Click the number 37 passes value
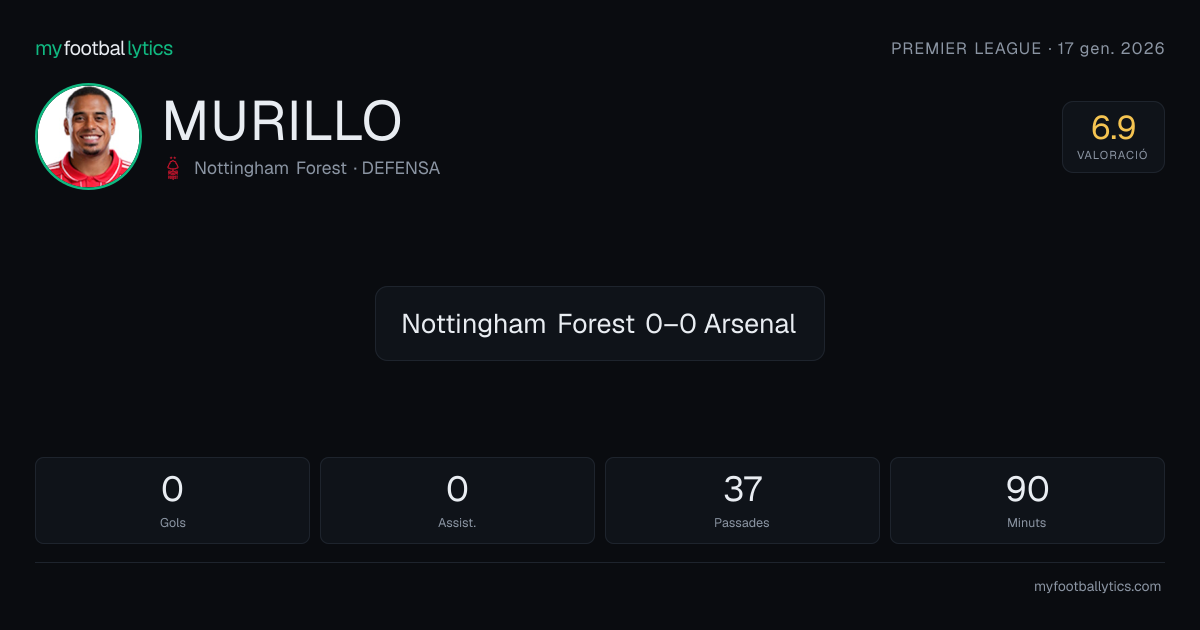 pos(742,489)
